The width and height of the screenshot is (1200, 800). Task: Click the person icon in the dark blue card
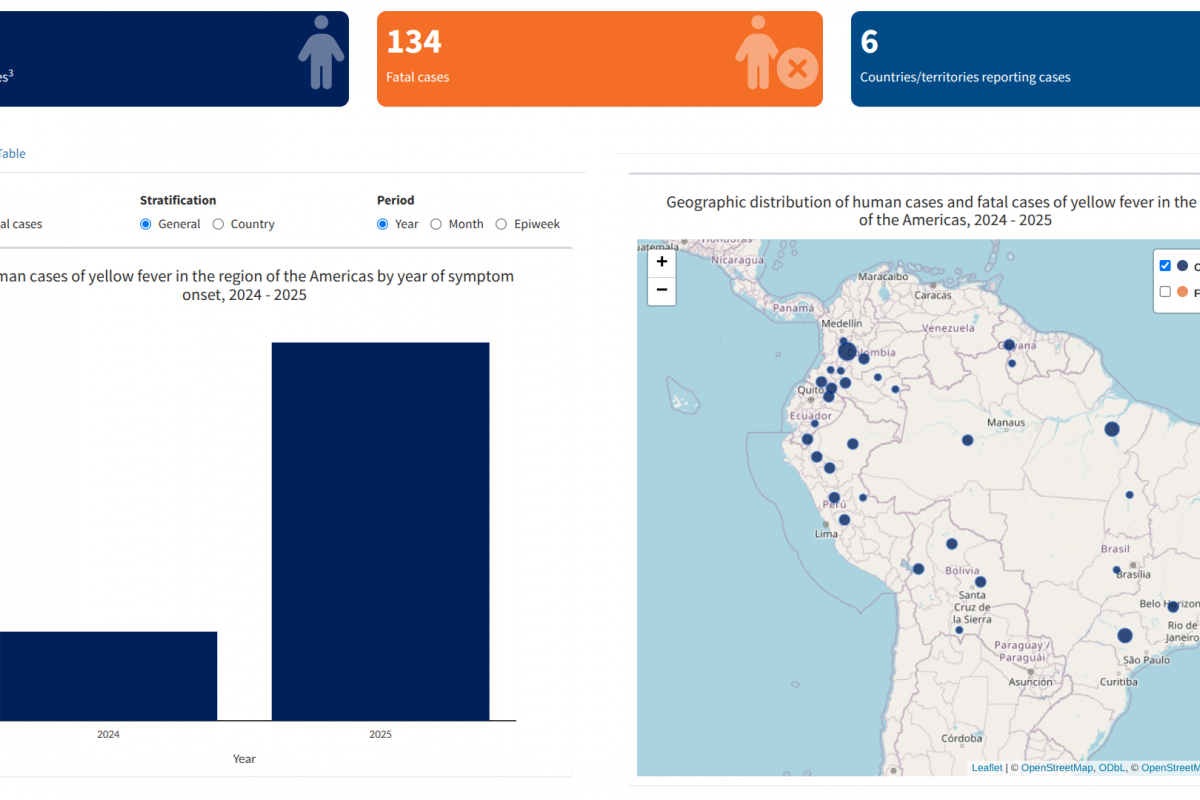tap(320, 53)
